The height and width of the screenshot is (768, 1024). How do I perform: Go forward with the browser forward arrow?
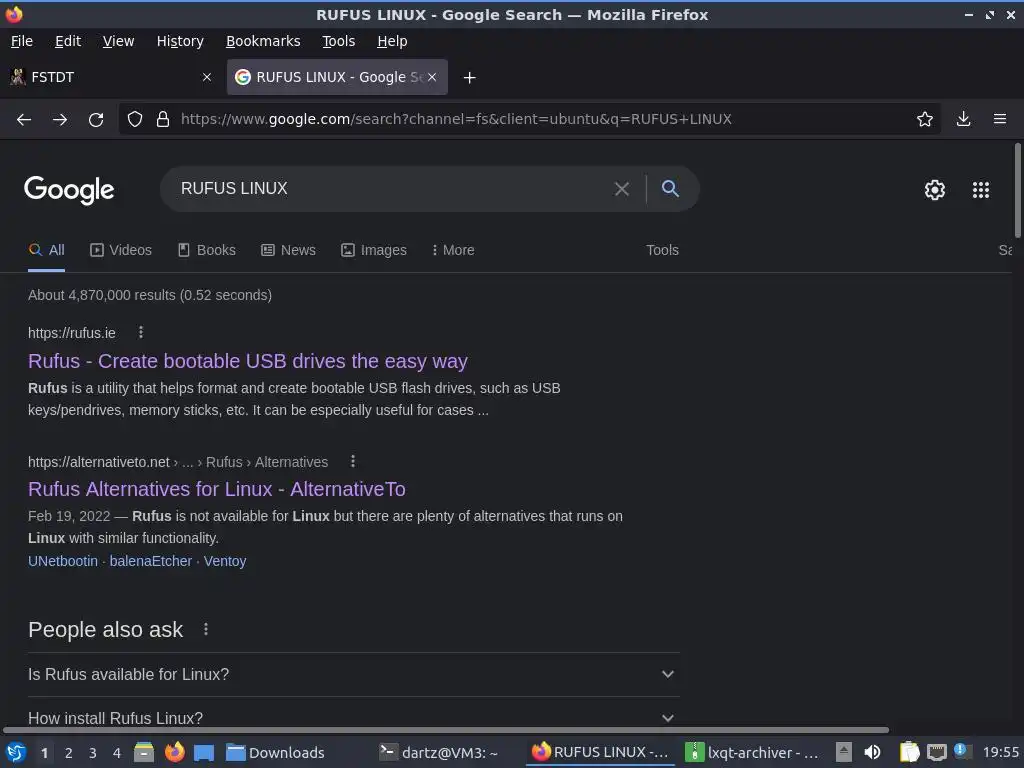[x=60, y=120]
